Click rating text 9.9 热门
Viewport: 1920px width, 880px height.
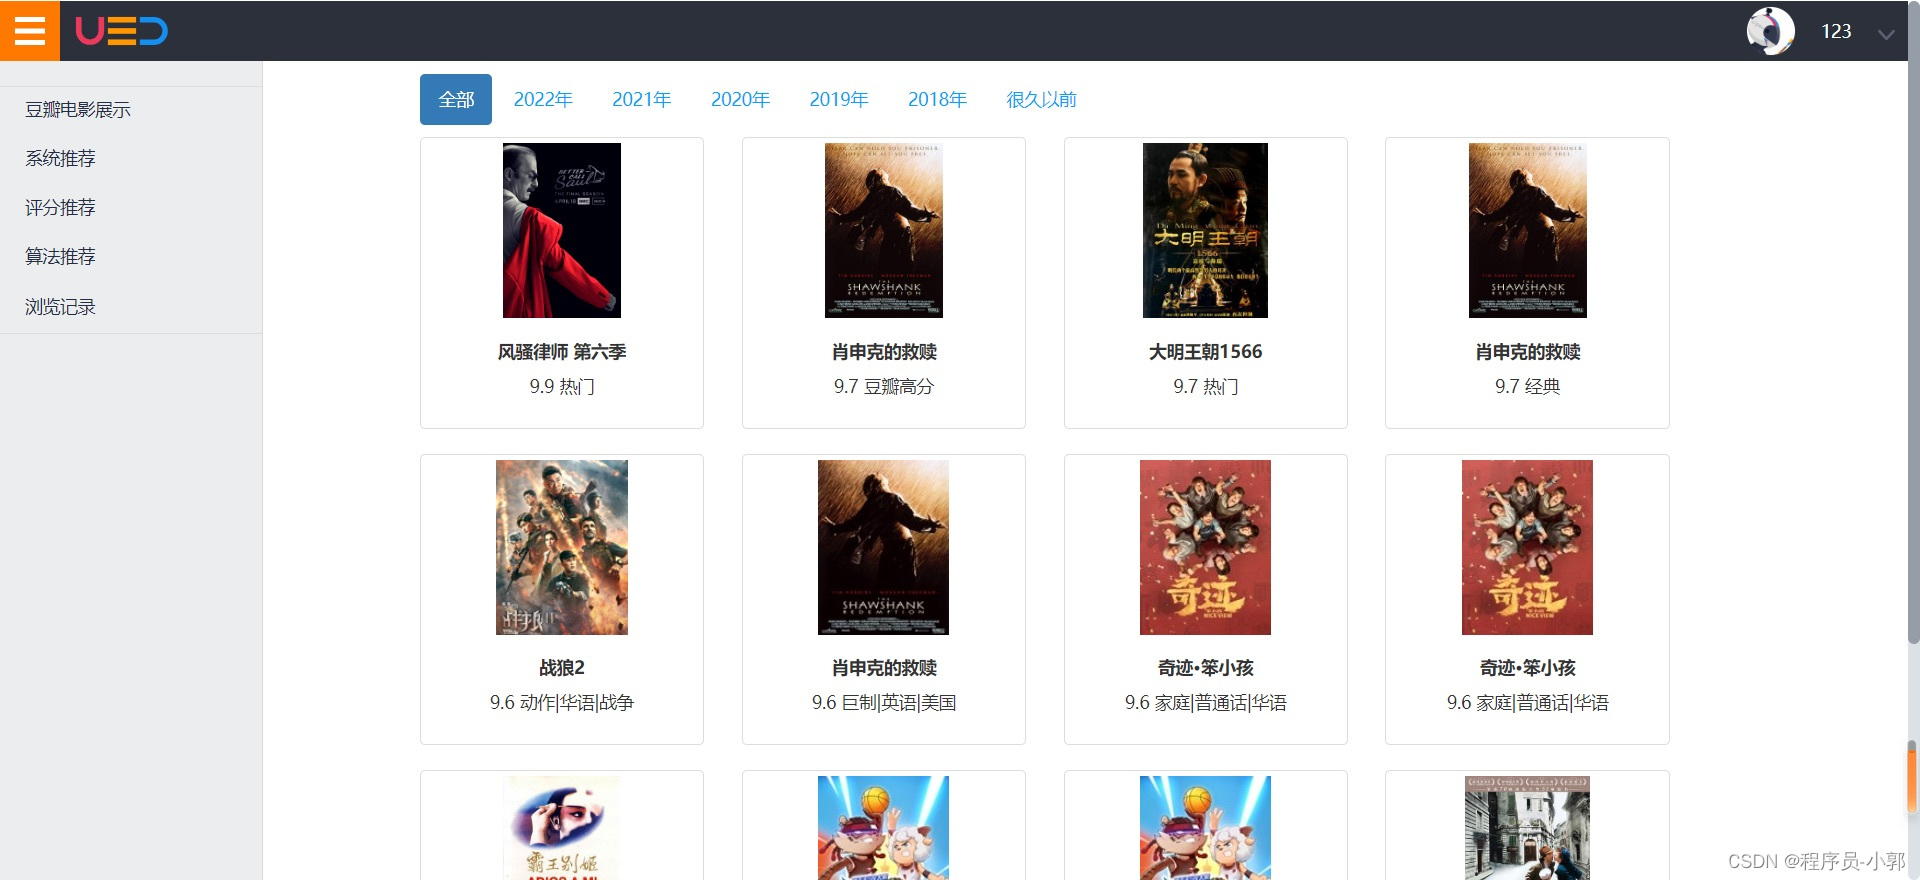click(562, 386)
